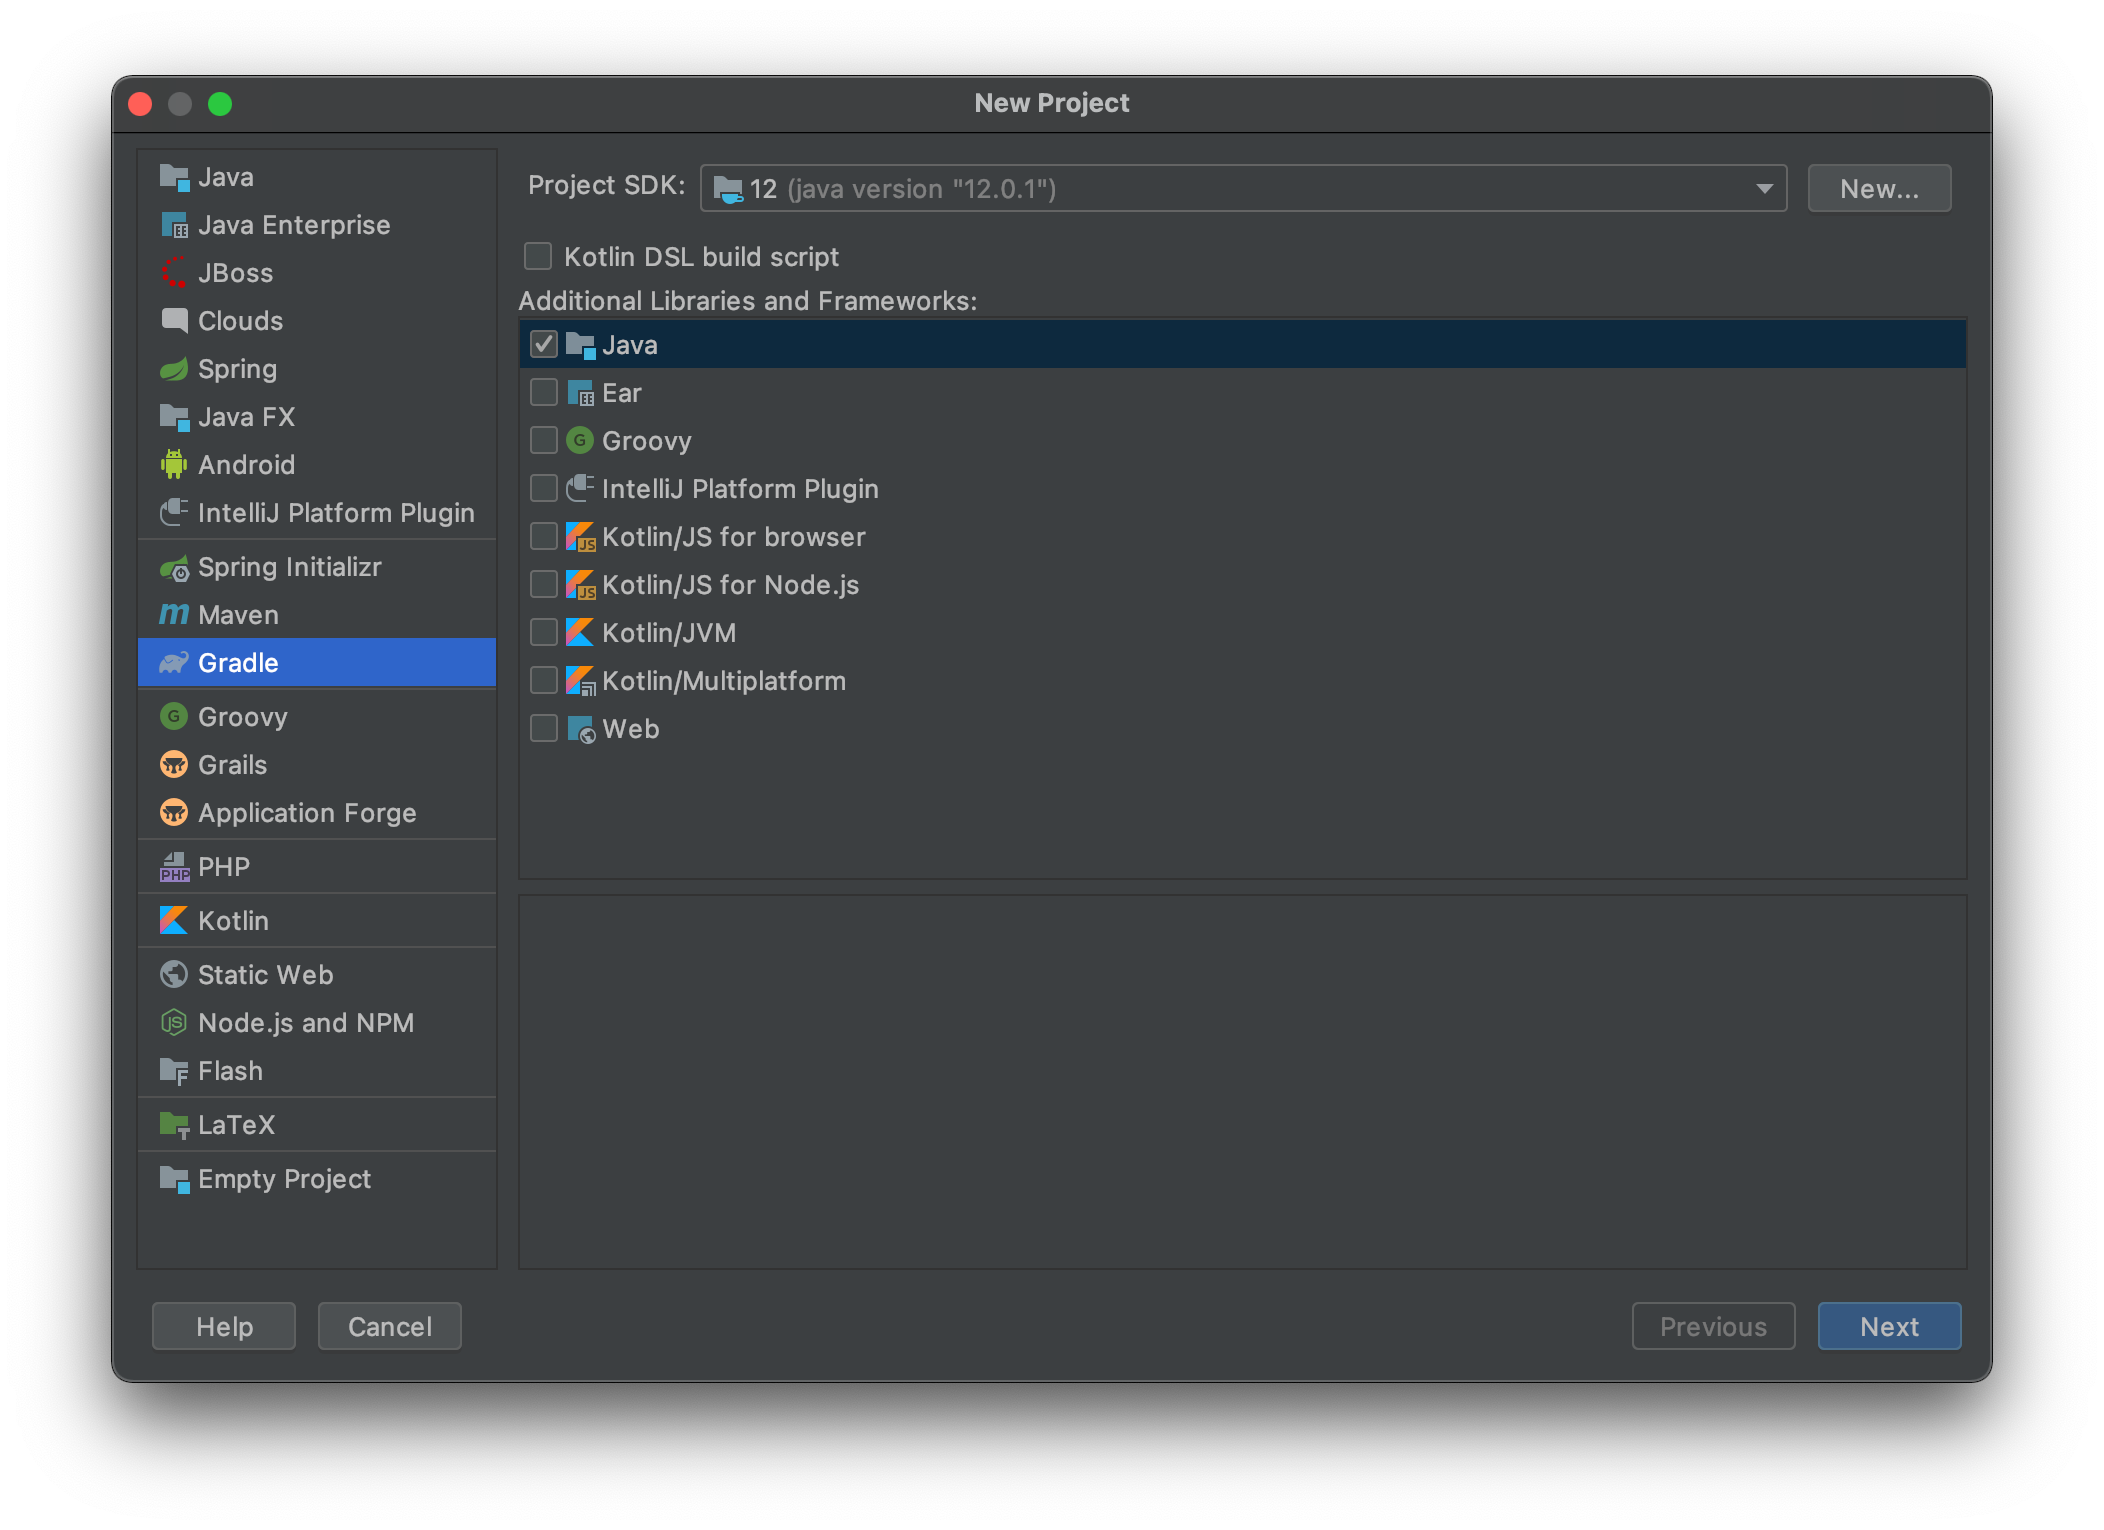This screenshot has height=1530, width=2104.
Task: Click the empty framework description panel
Action: [1242, 1082]
